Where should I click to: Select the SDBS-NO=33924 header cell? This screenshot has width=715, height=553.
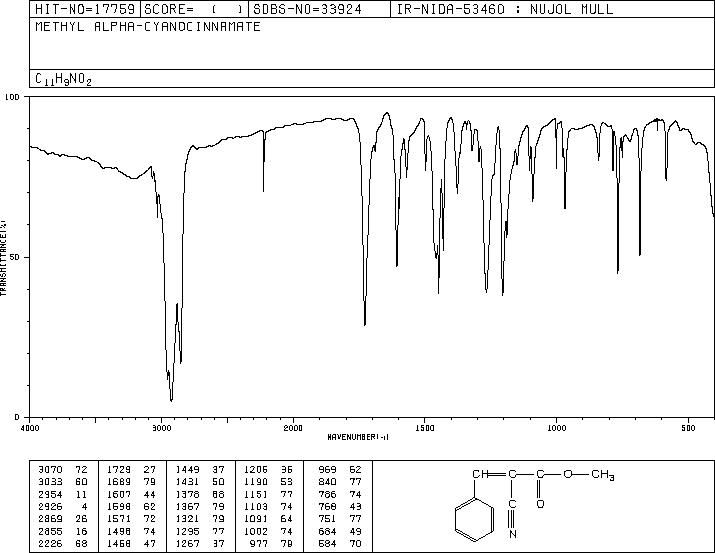coord(319,9)
